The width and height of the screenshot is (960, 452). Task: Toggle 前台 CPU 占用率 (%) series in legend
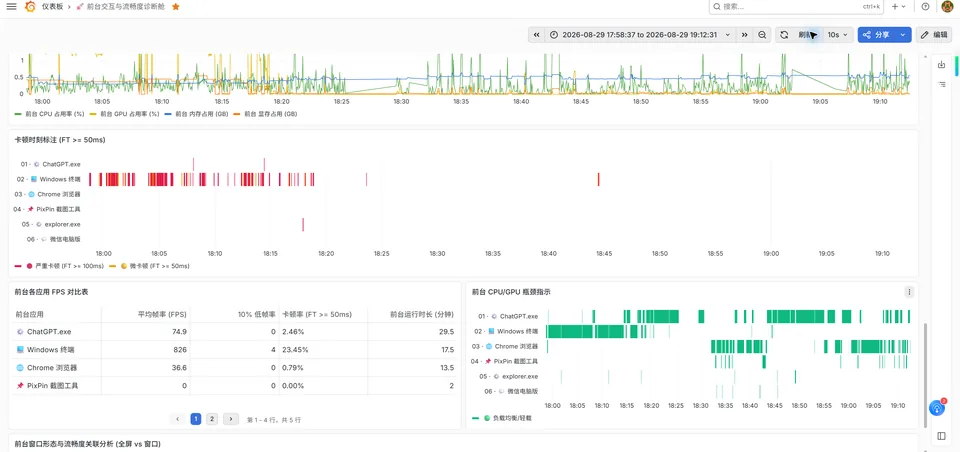pyautogui.click(x=55, y=114)
